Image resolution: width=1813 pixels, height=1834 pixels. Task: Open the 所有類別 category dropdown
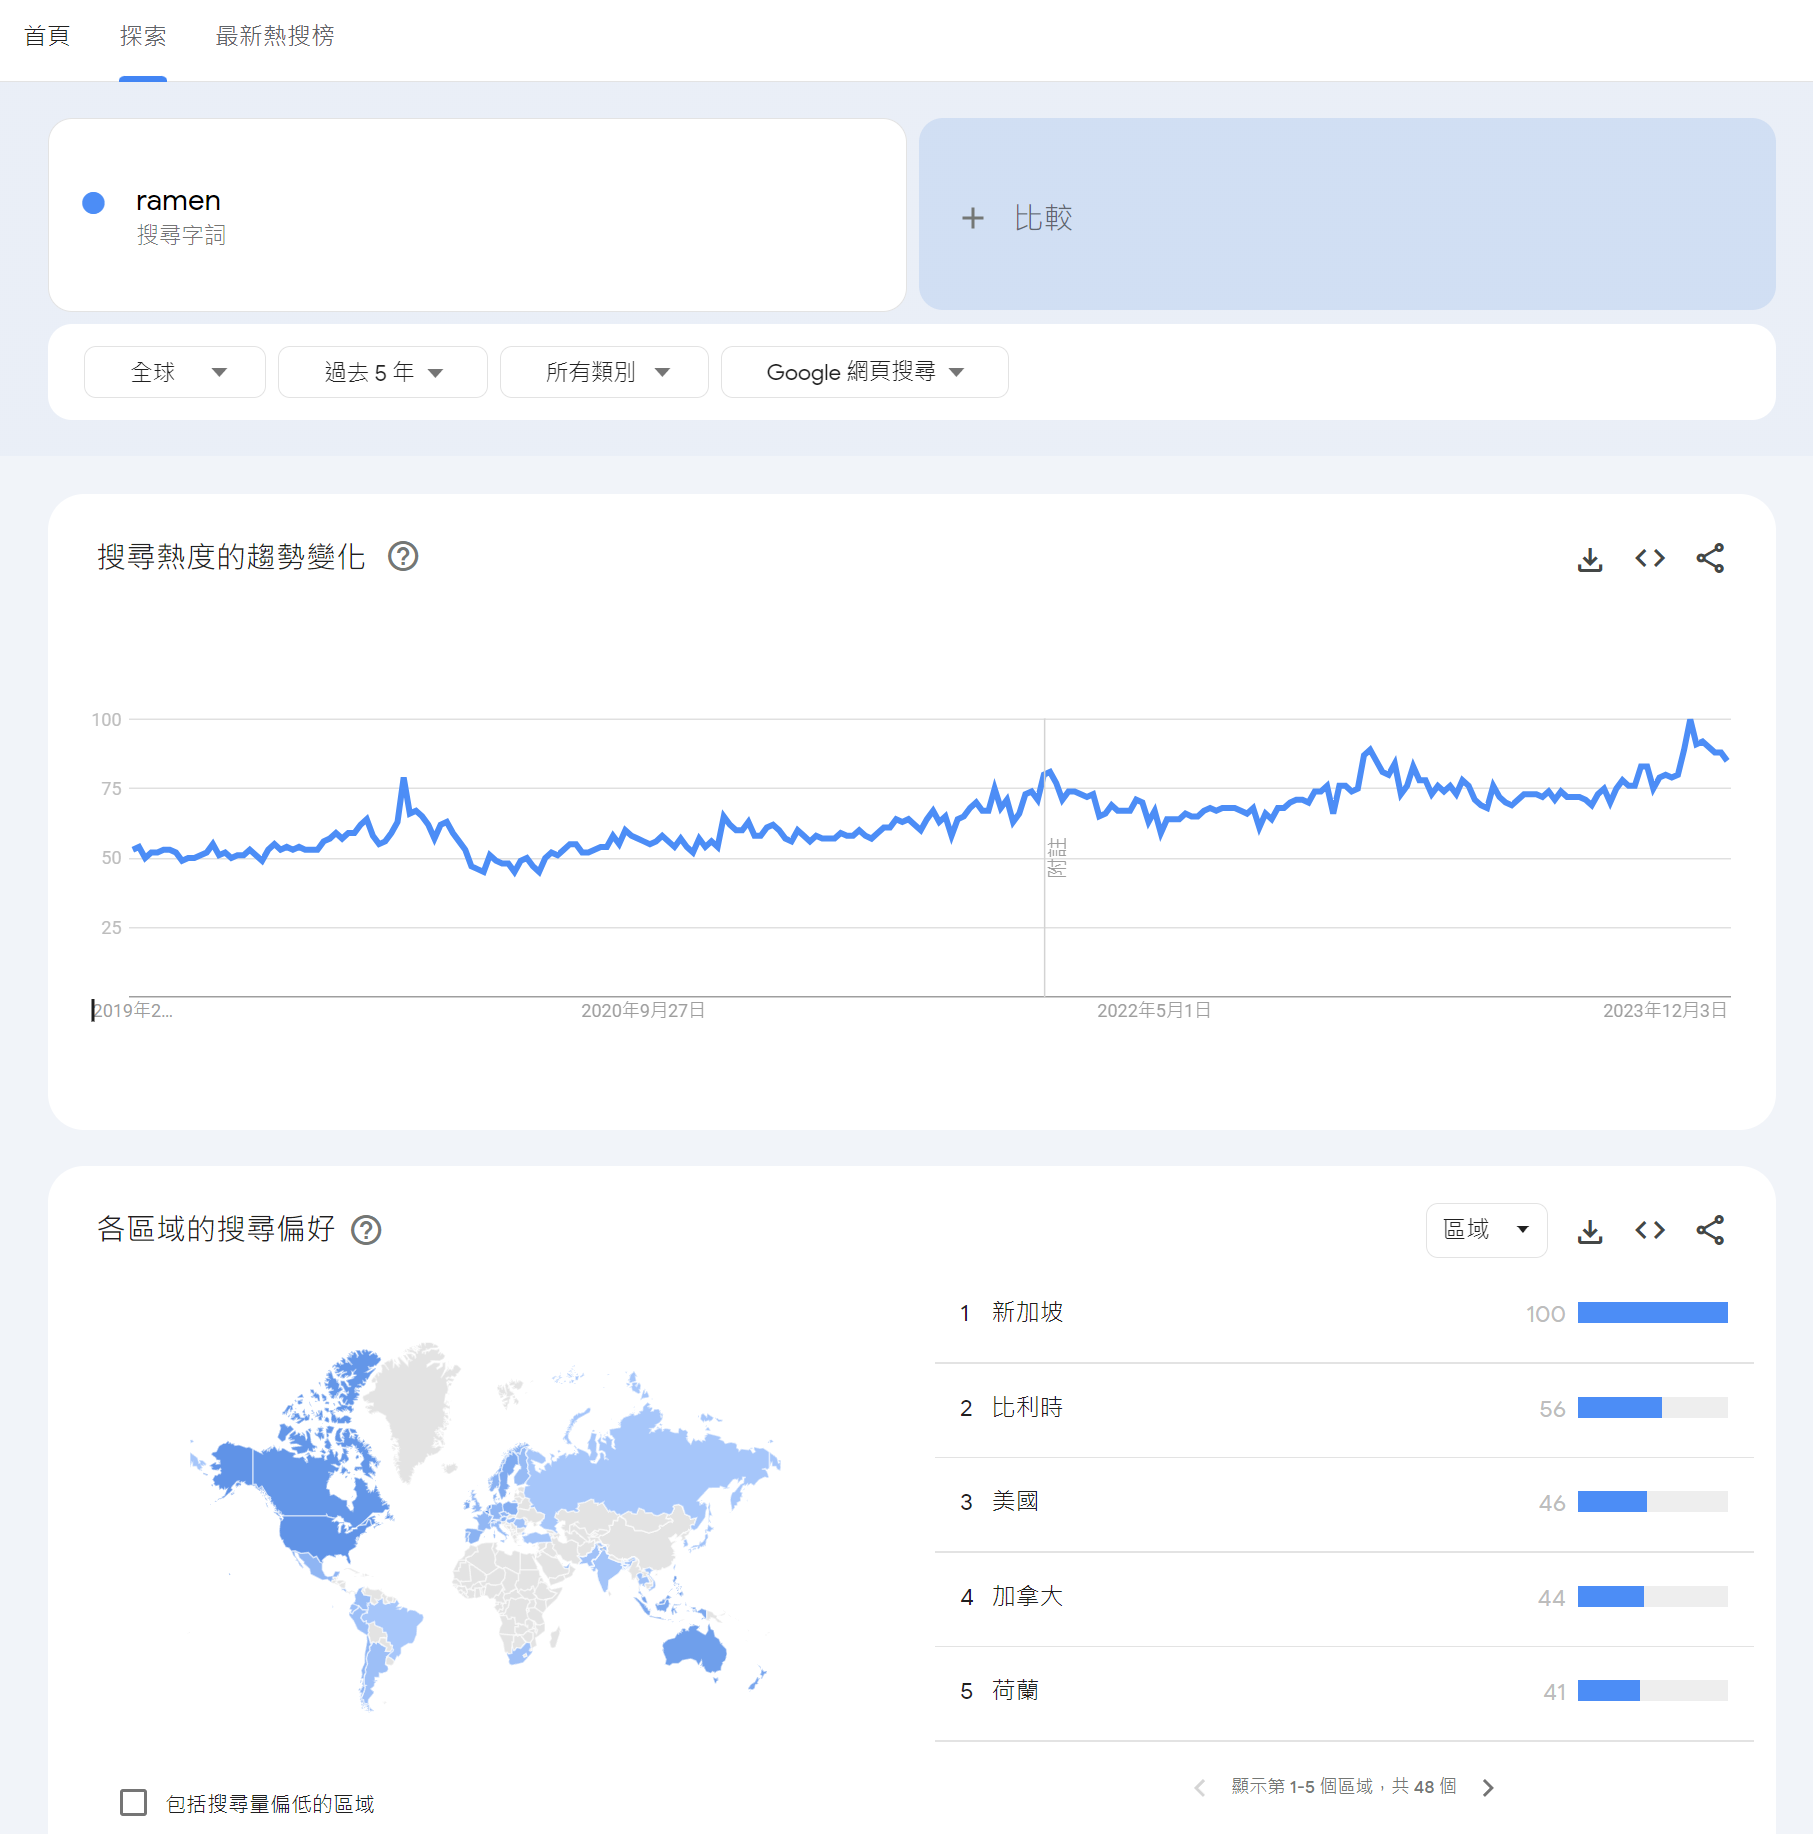604,372
